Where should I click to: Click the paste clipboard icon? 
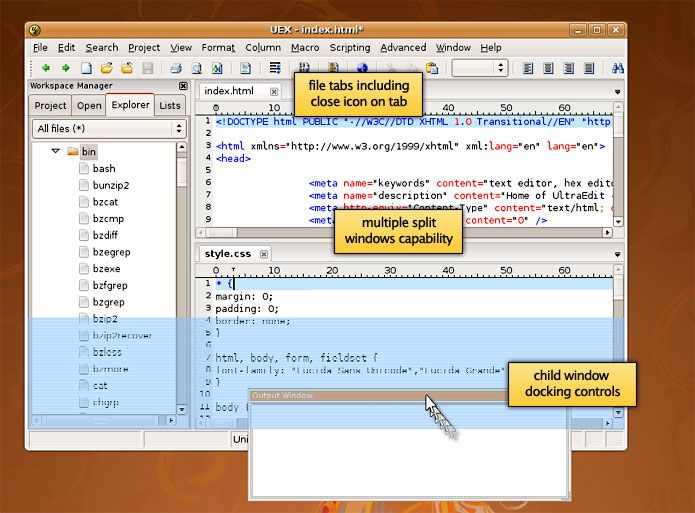[x=432, y=68]
